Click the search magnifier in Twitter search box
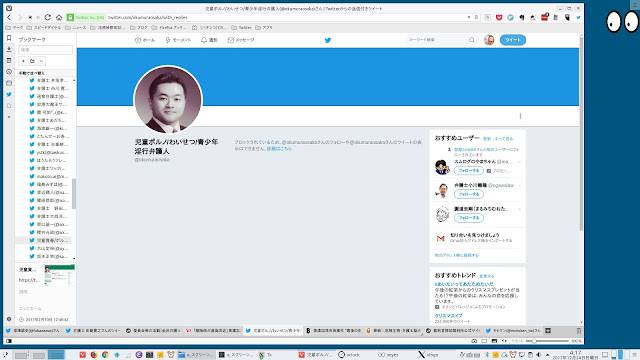640x360 pixels. click(472, 40)
